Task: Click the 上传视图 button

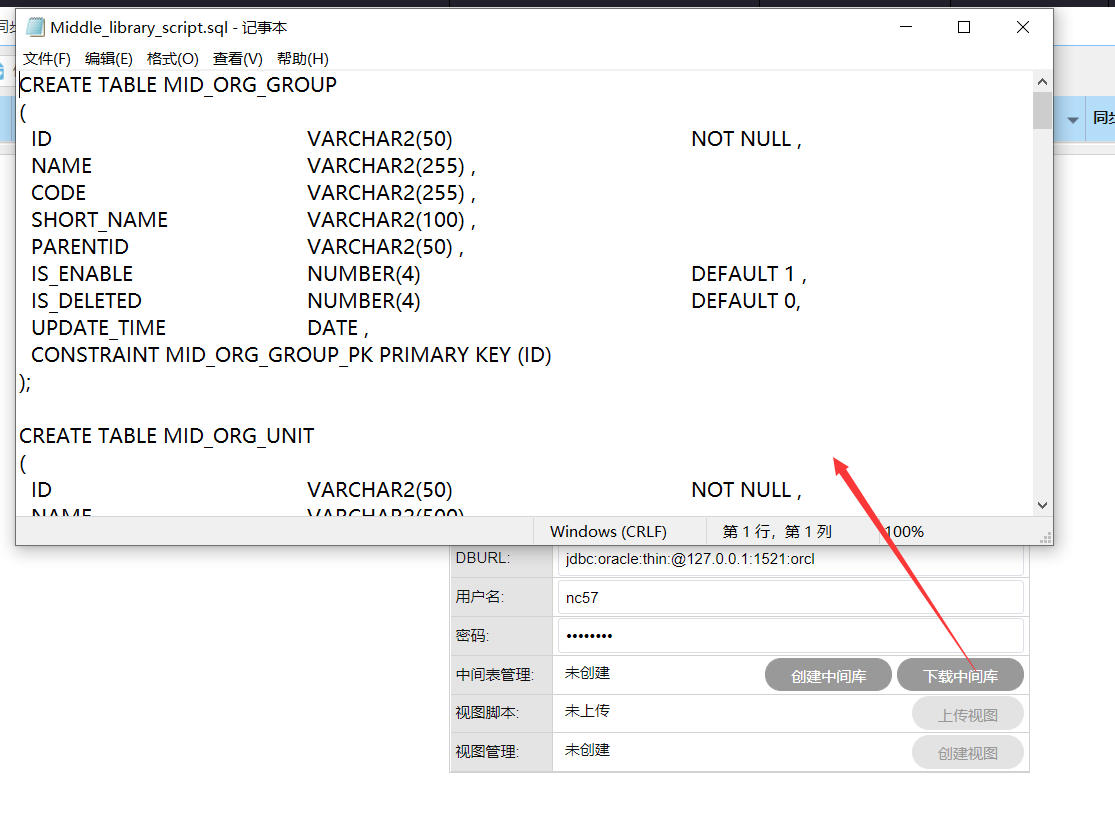Action: pos(968,715)
